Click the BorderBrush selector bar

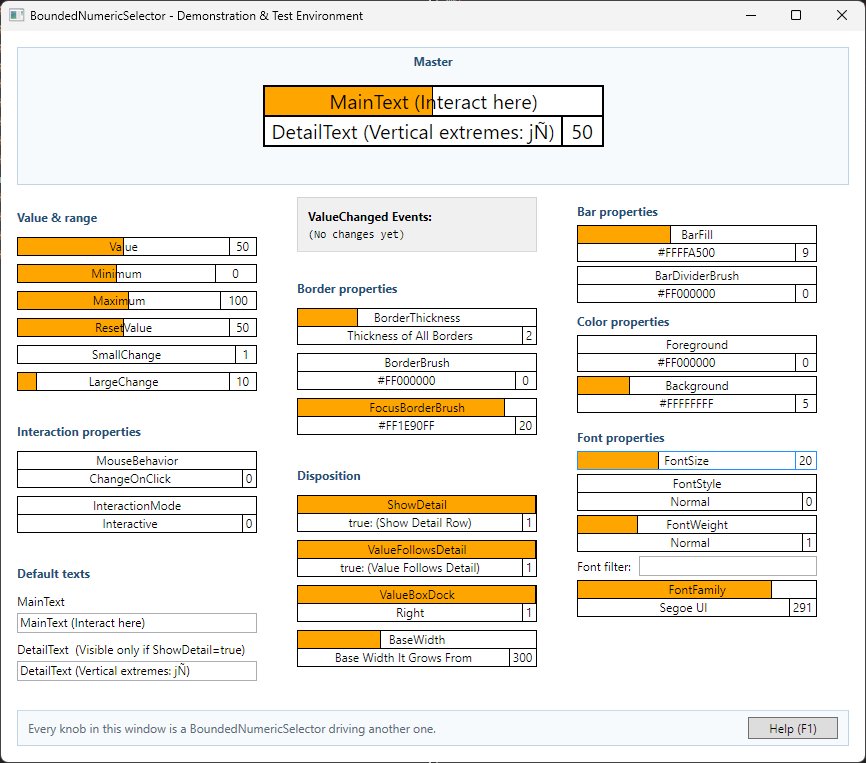[417, 363]
